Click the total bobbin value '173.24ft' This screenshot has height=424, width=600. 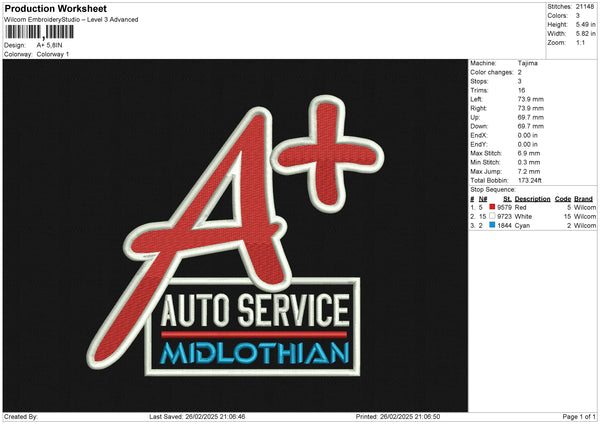[530, 180]
